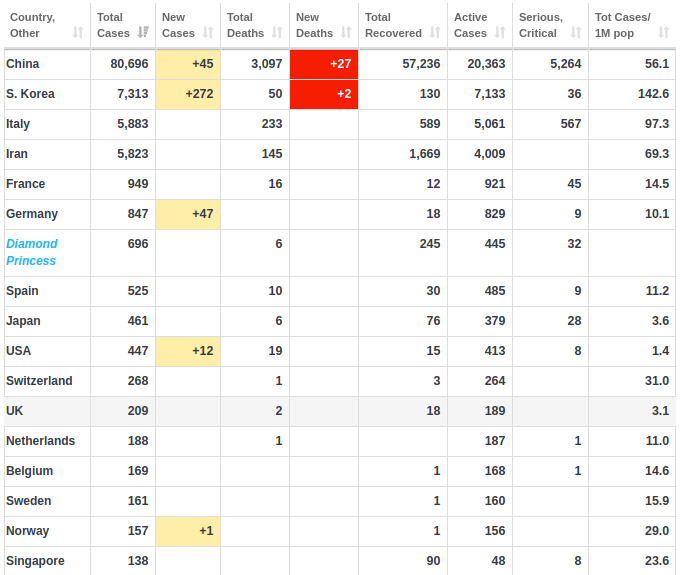The image size is (681, 575).
Task: Sort by Serious, Critical column icon
Action: coord(576,33)
